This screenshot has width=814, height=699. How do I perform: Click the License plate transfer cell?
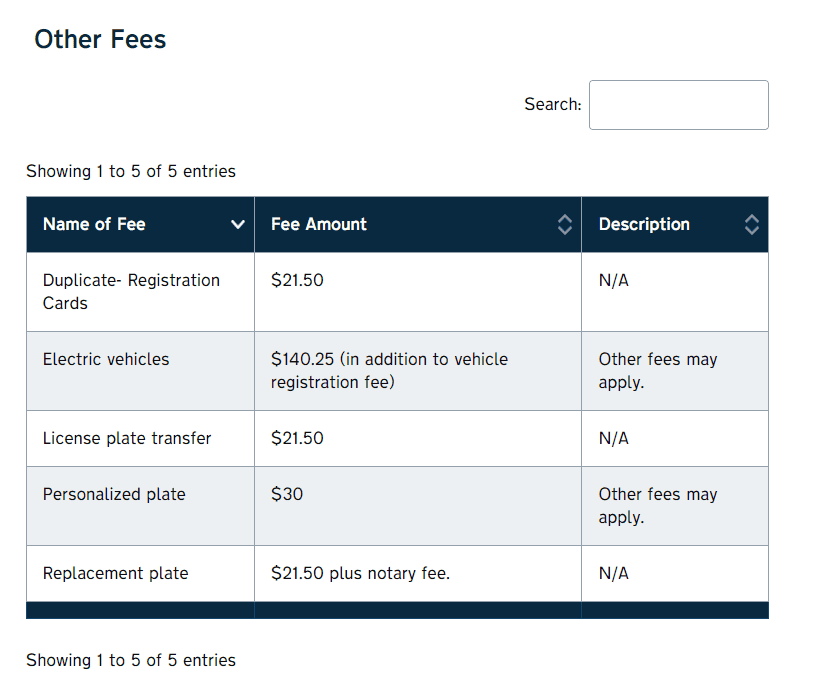pyautogui.click(x=140, y=438)
